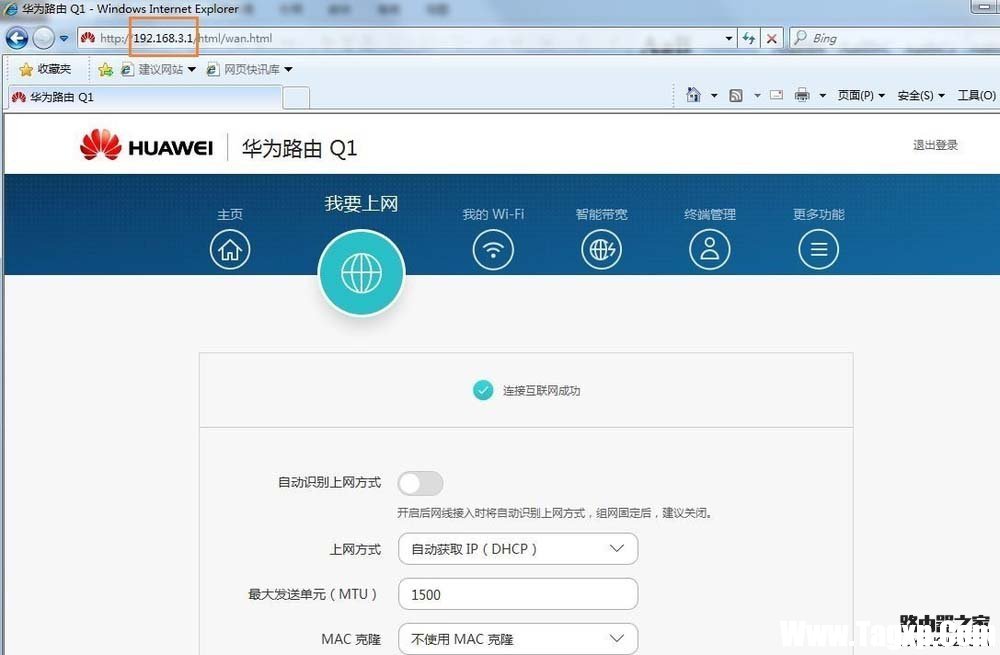Click the 华为路由 Q1 page heading
This screenshot has height=655, width=1000.
(299, 148)
